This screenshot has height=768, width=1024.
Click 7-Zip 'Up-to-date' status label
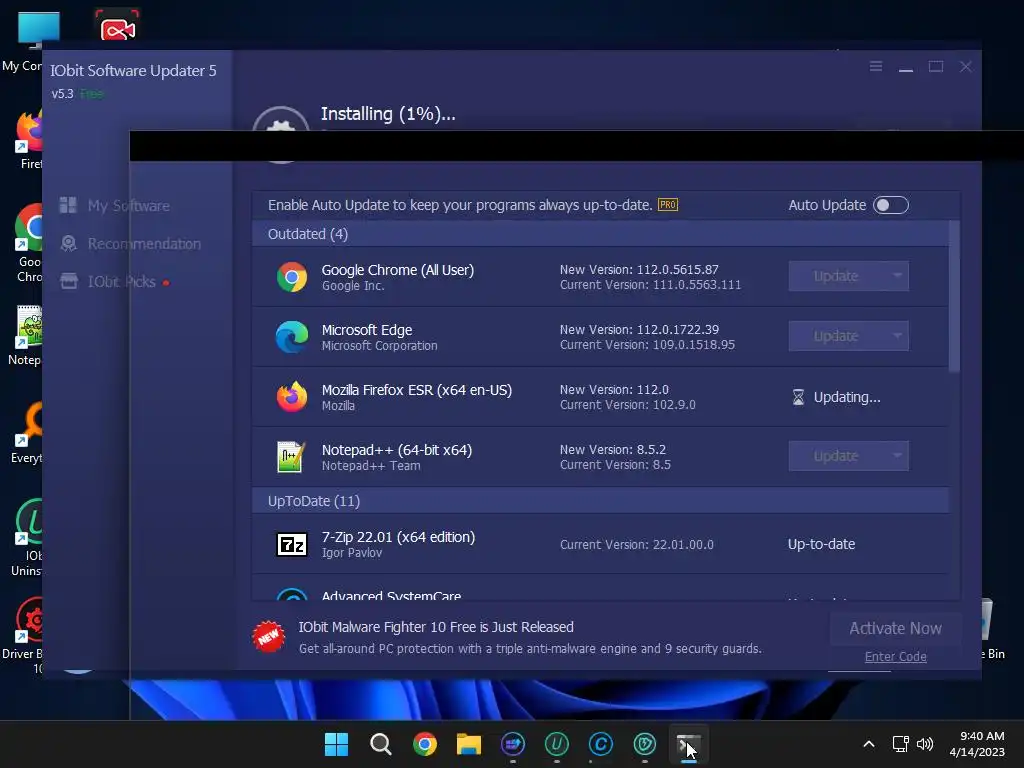pos(822,544)
